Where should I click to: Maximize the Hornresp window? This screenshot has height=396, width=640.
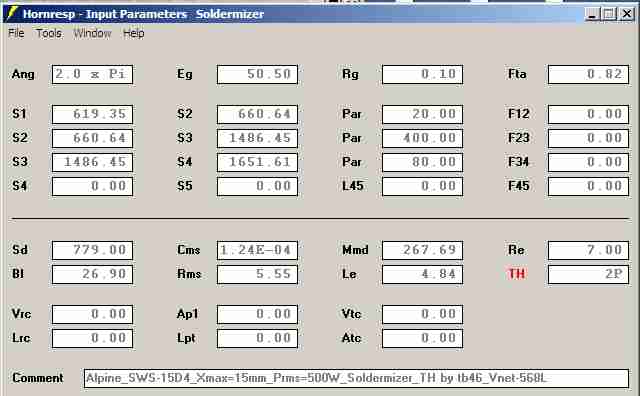pyautogui.click(x=609, y=14)
